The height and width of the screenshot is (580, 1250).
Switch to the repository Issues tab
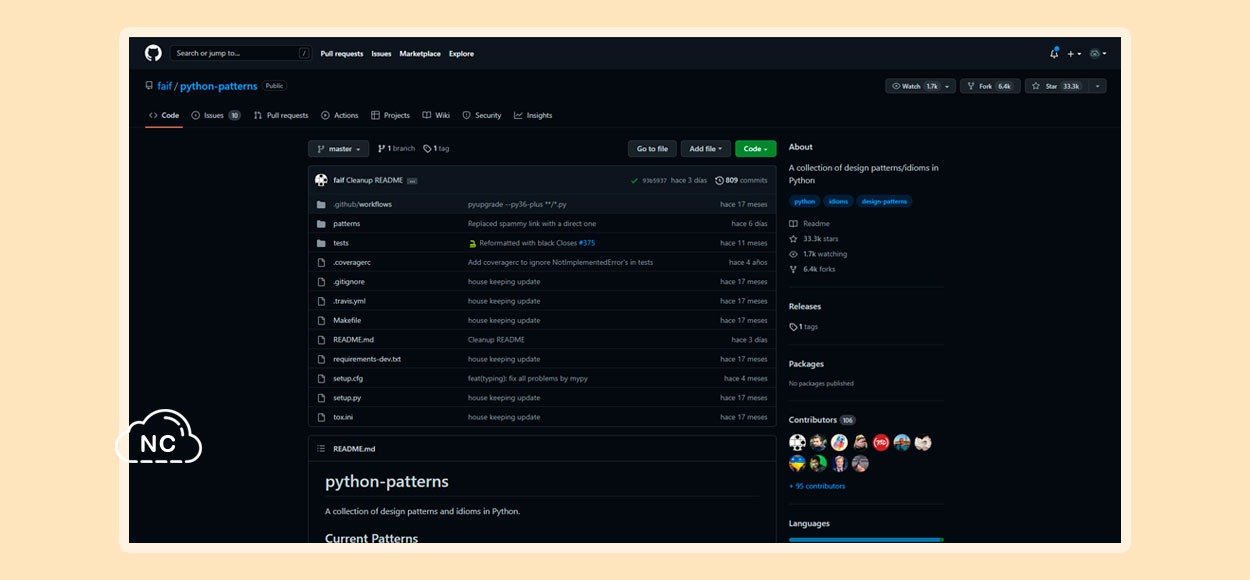pyautogui.click(x=215, y=115)
